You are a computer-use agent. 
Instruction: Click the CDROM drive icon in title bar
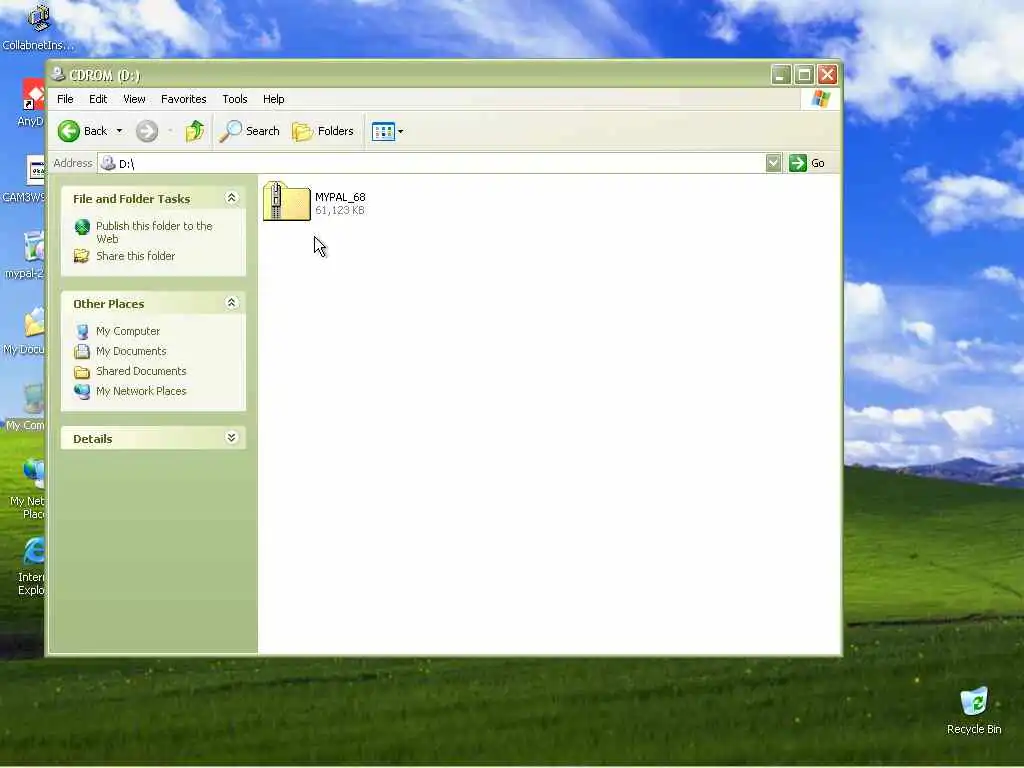58,74
